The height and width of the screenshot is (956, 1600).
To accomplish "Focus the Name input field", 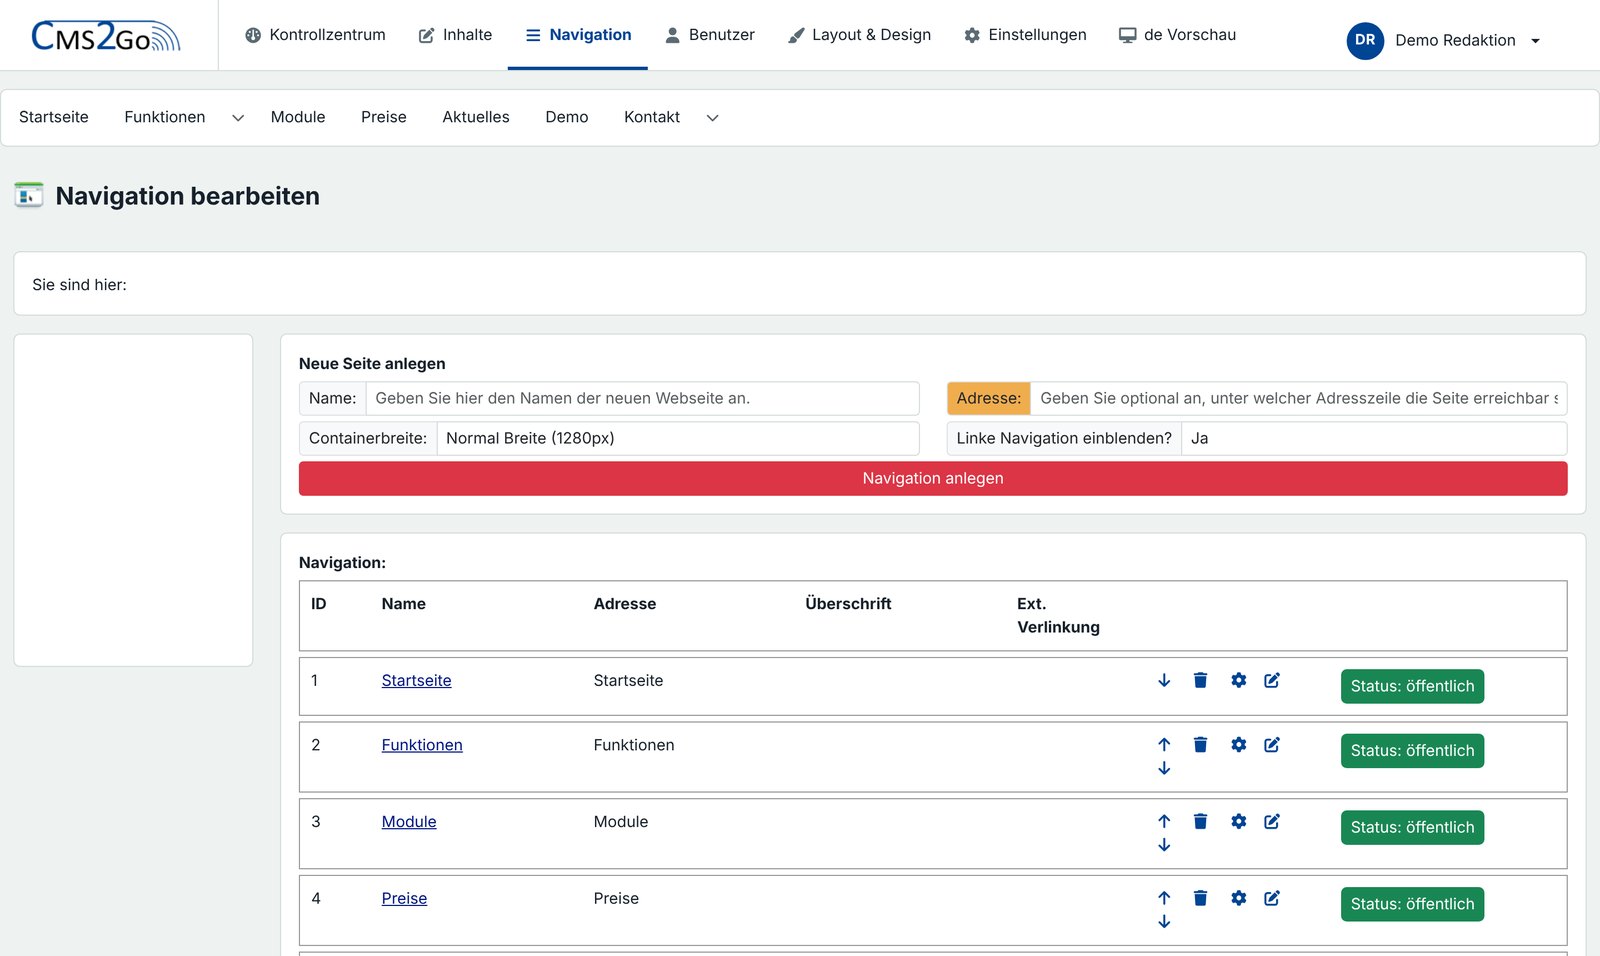I will point(642,398).
